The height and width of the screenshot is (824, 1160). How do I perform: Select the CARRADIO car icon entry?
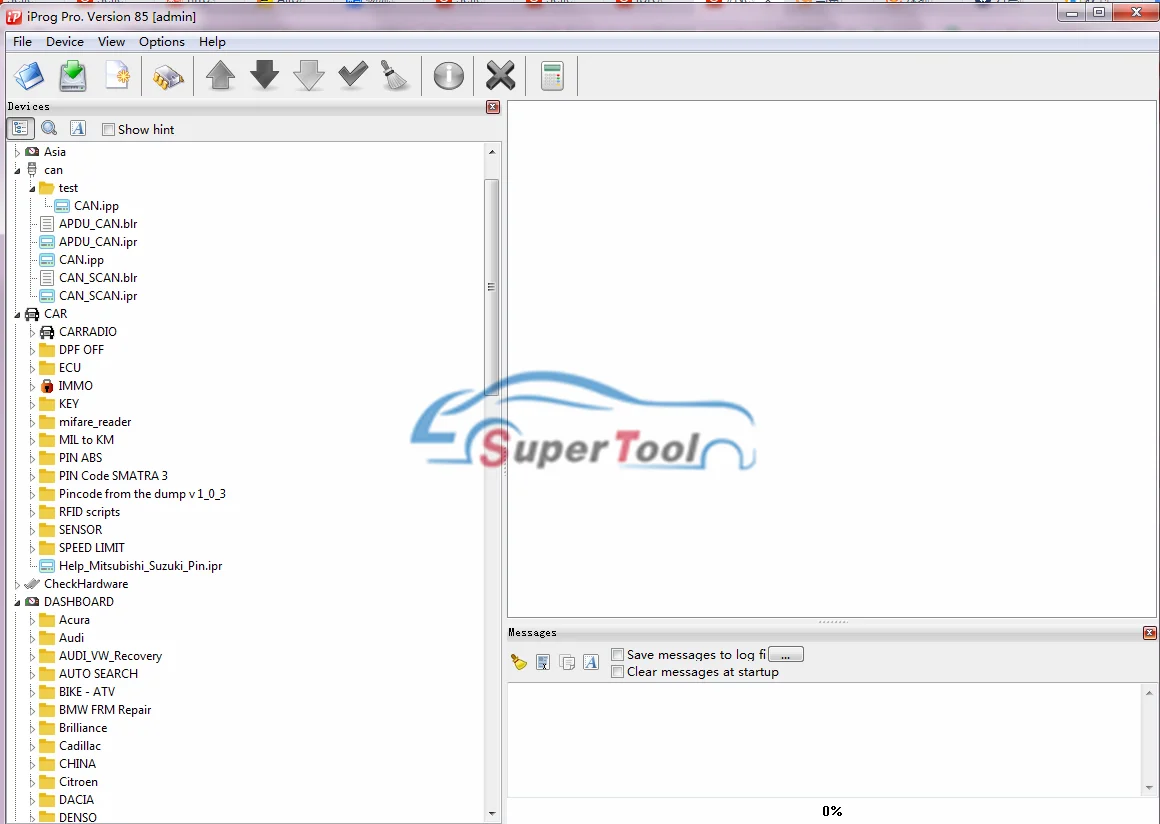(x=47, y=332)
